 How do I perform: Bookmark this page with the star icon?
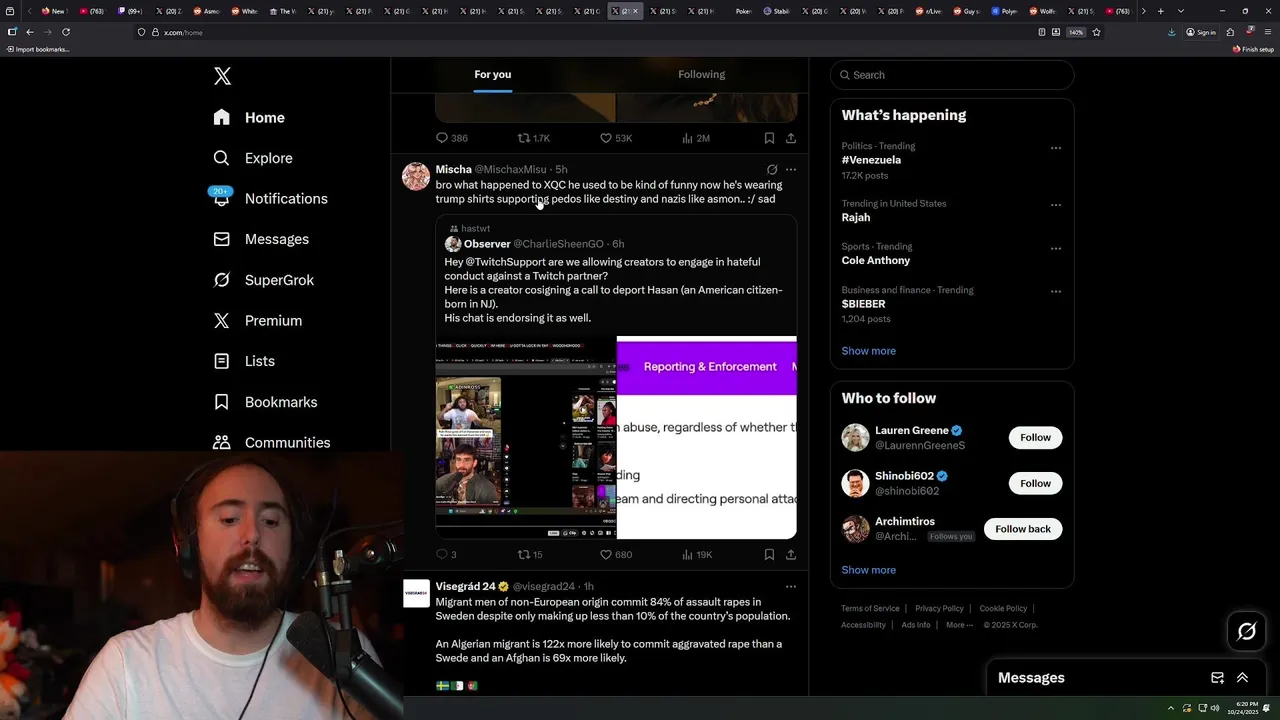[x=1096, y=32]
